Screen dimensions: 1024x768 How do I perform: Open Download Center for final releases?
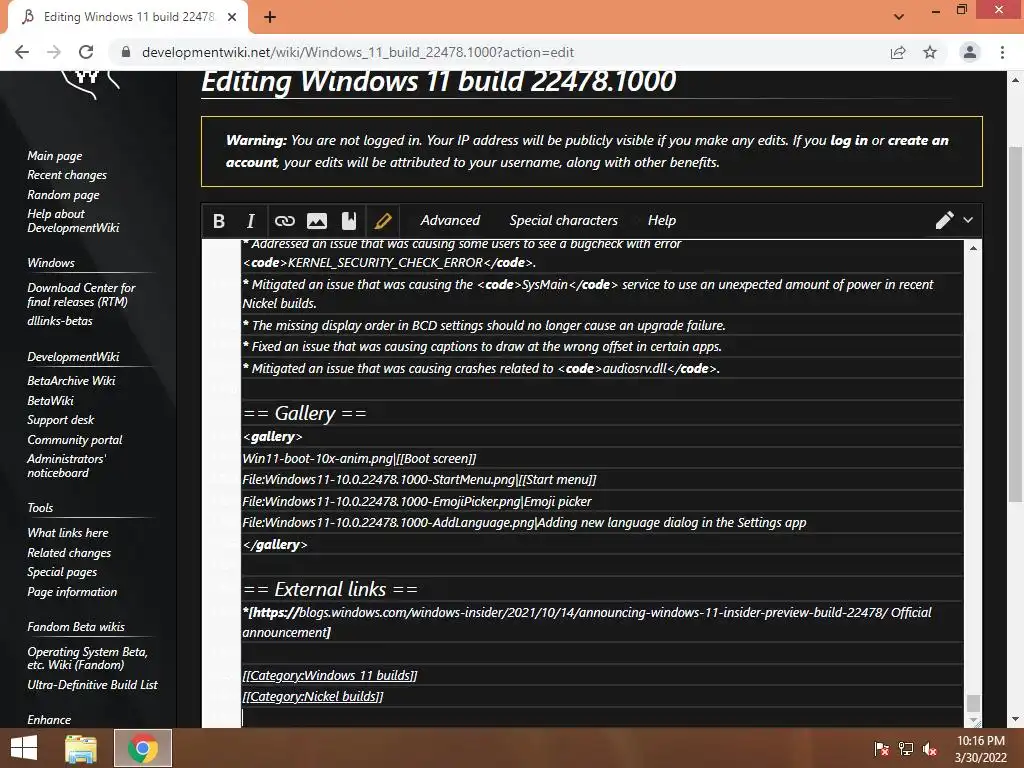coord(81,295)
